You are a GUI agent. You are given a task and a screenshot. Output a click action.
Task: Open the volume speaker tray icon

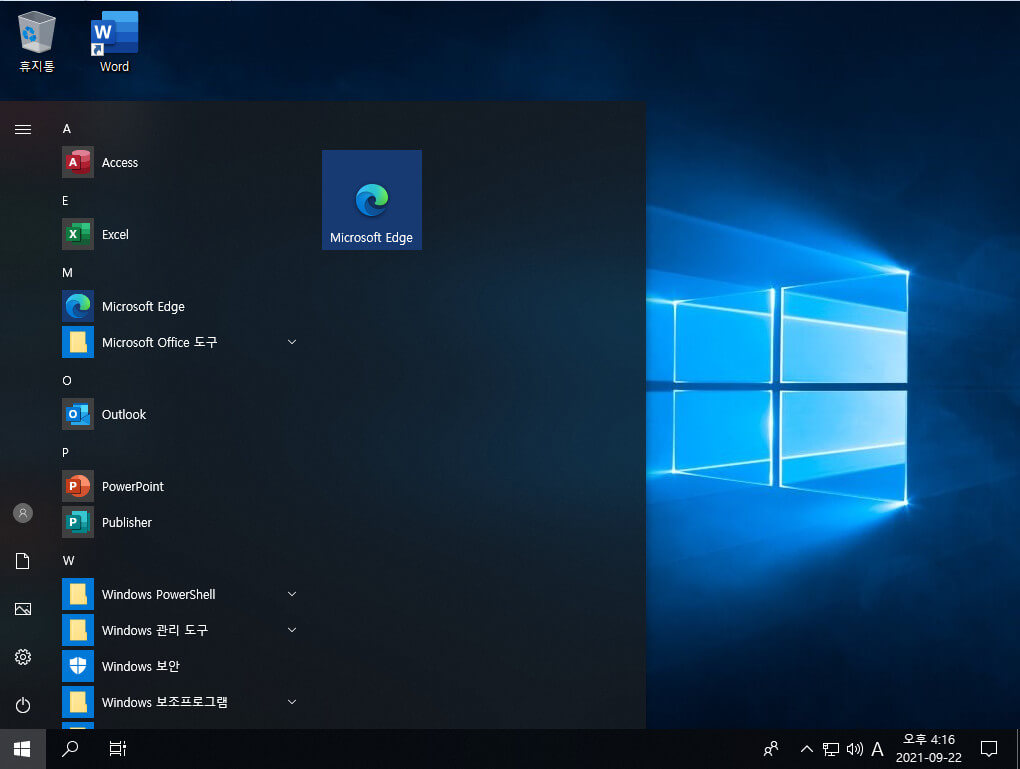coord(855,749)
